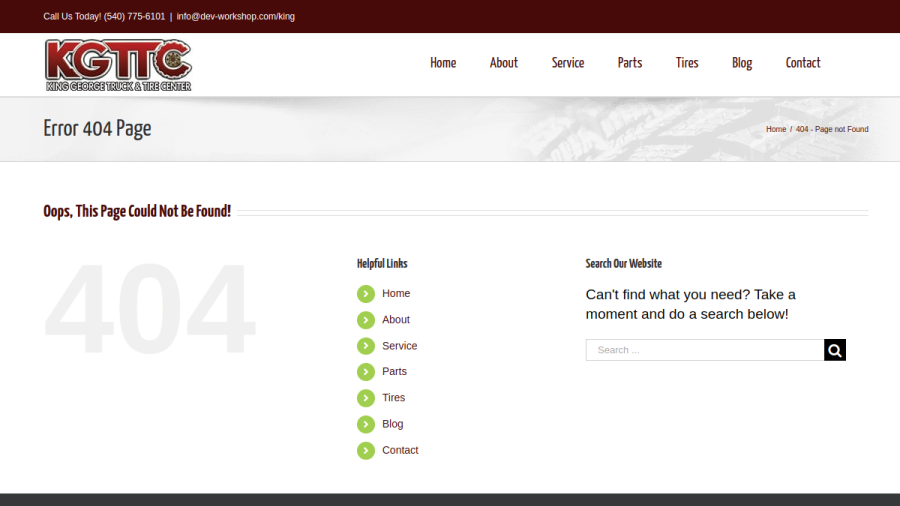
Task: Follow the Contact link under Helpful Links
Action: pyautogui.click(x=400, y=450)
